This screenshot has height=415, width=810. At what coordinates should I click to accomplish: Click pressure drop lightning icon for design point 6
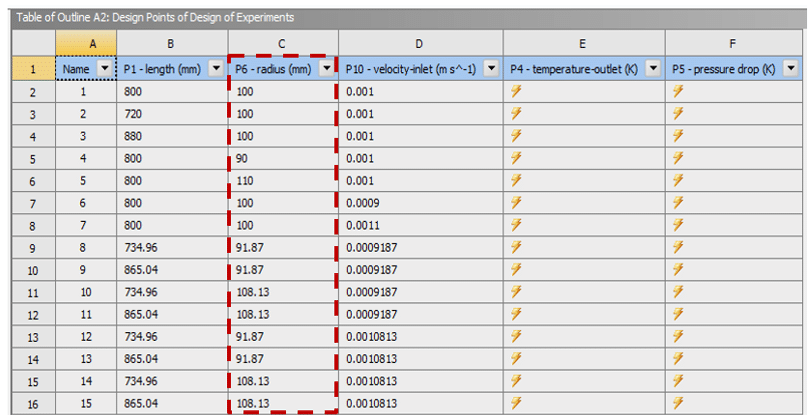point(678,203)
